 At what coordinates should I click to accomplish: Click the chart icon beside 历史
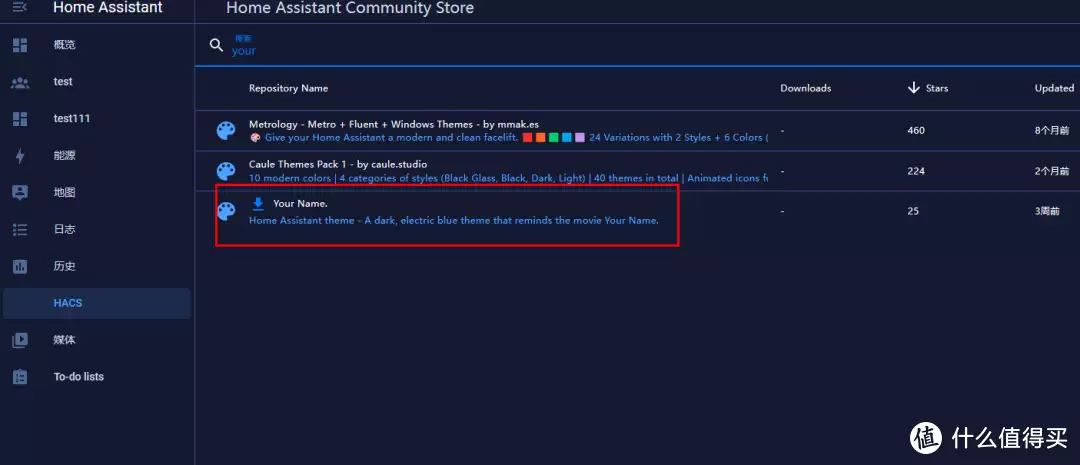coord(20,267)
